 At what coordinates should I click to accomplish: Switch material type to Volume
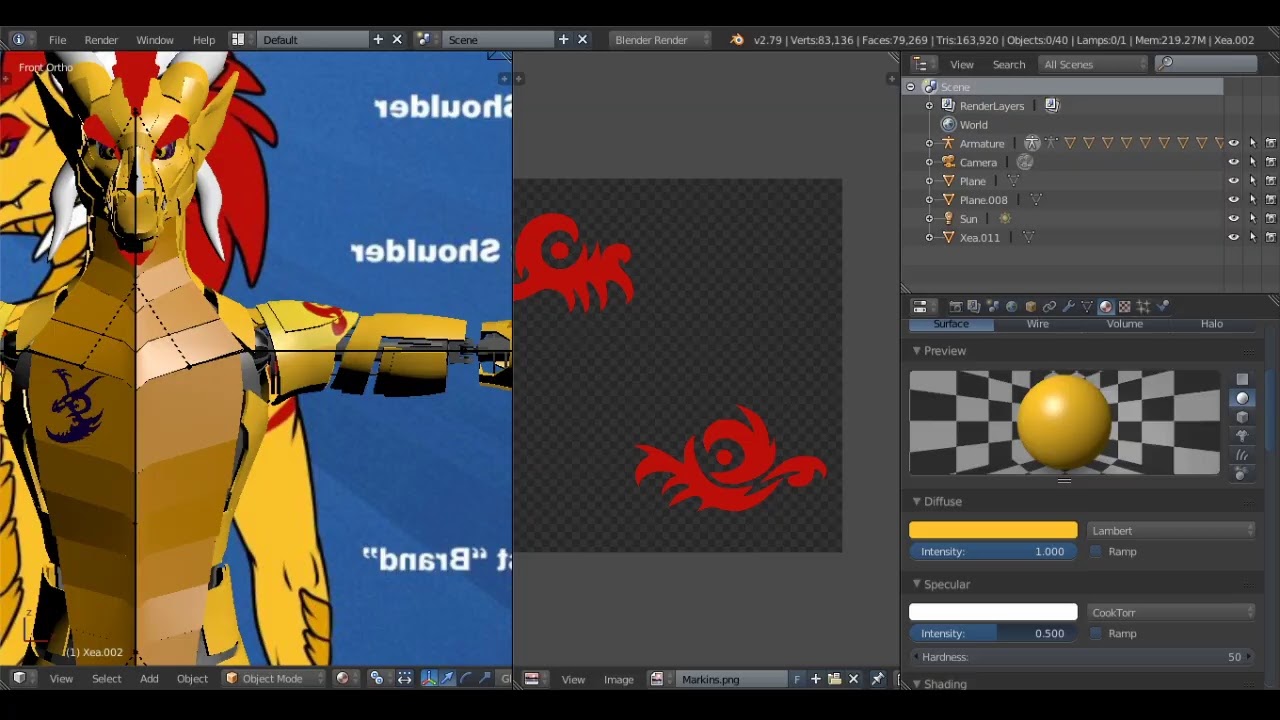tap(1125, 324)
